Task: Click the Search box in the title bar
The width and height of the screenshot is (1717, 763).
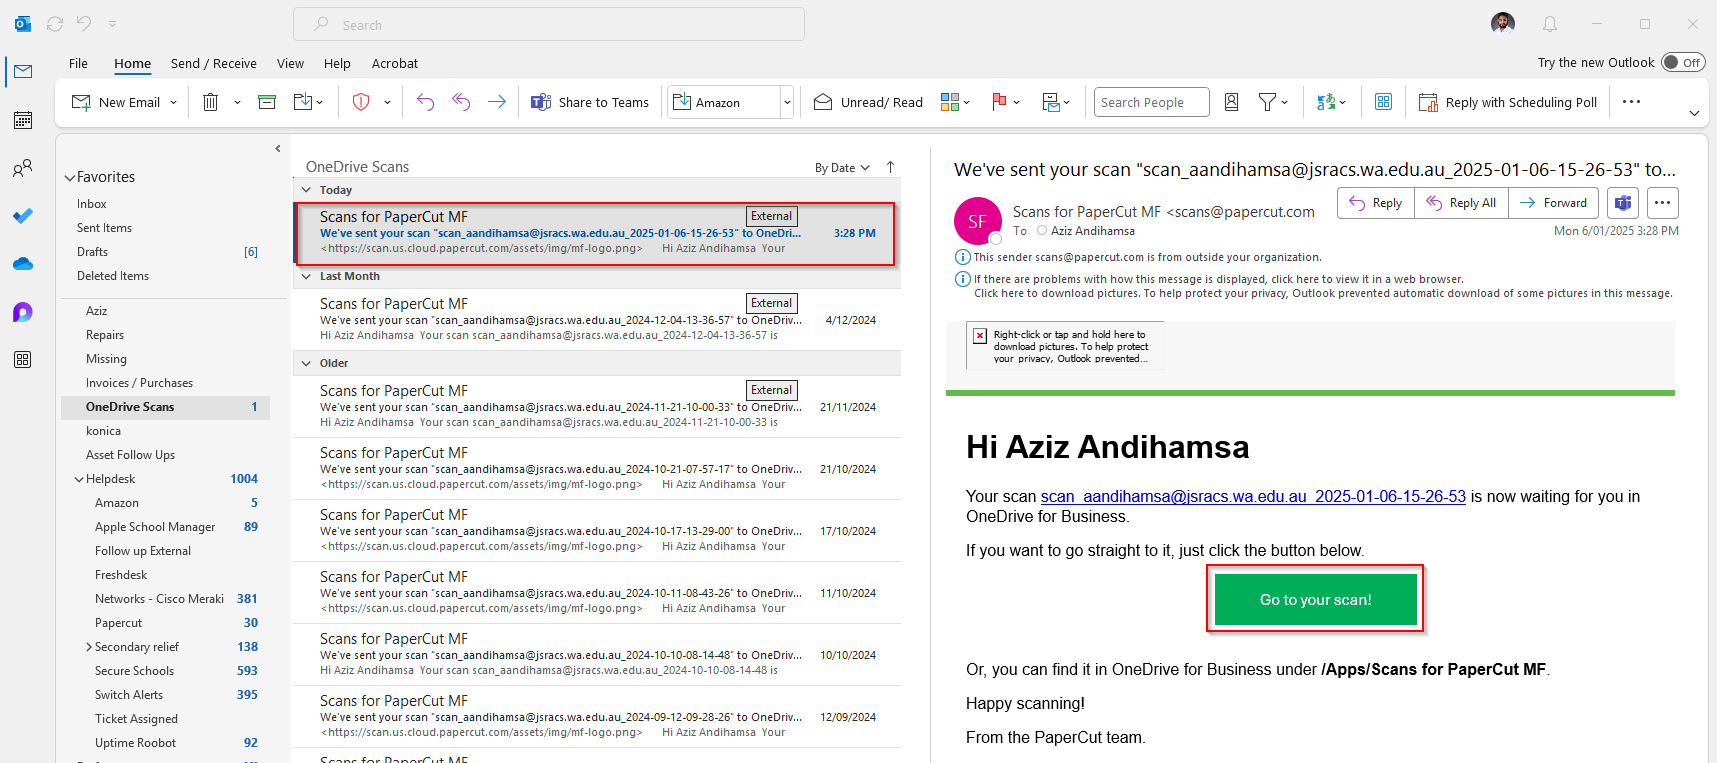Action: pos(549,24)
